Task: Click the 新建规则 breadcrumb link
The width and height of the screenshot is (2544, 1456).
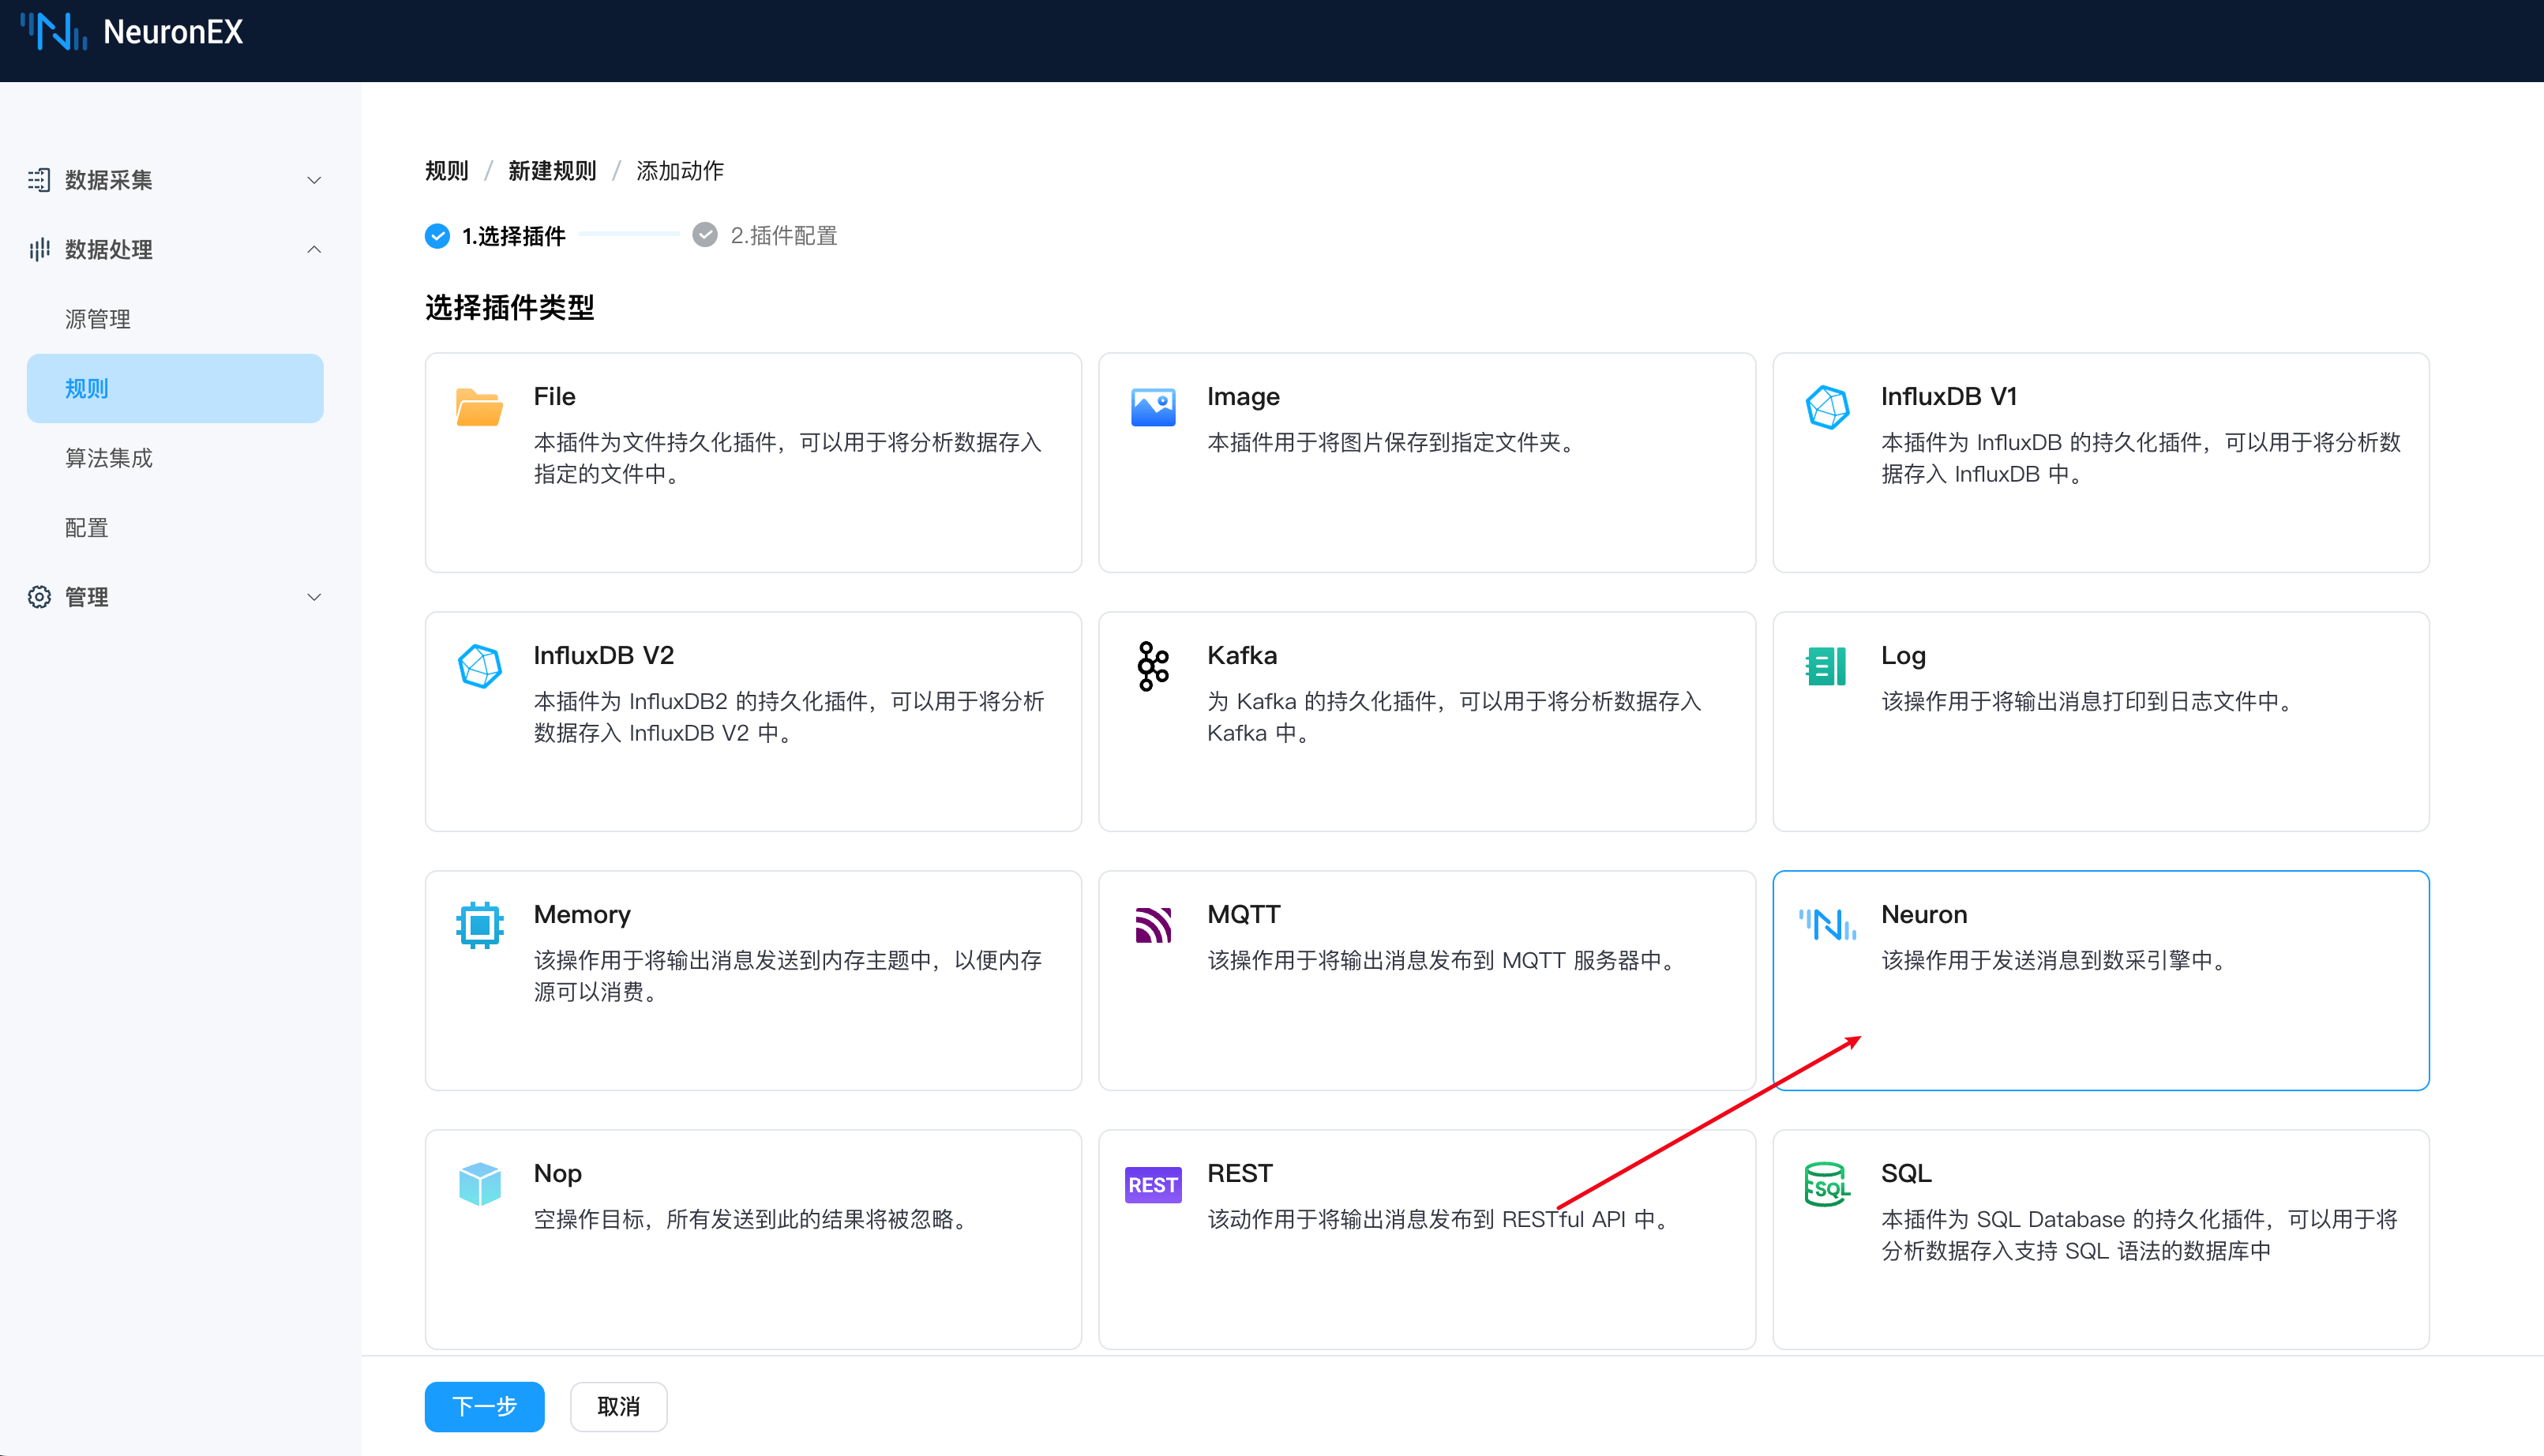Action: 551,171
